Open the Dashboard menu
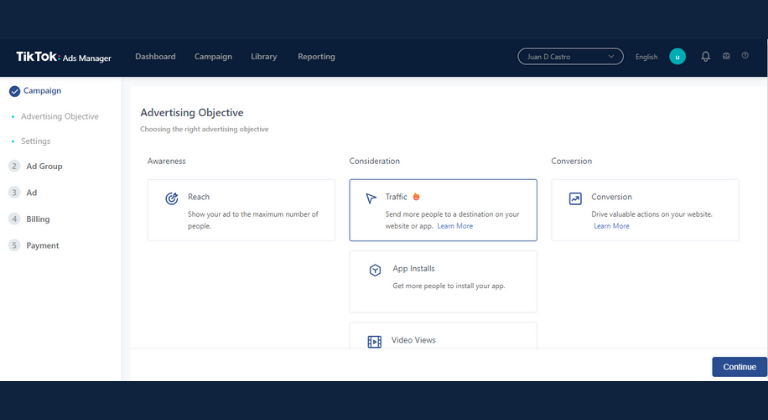This screenshot has width=768, height=420. pyautogui.click(x=155, y=57)
